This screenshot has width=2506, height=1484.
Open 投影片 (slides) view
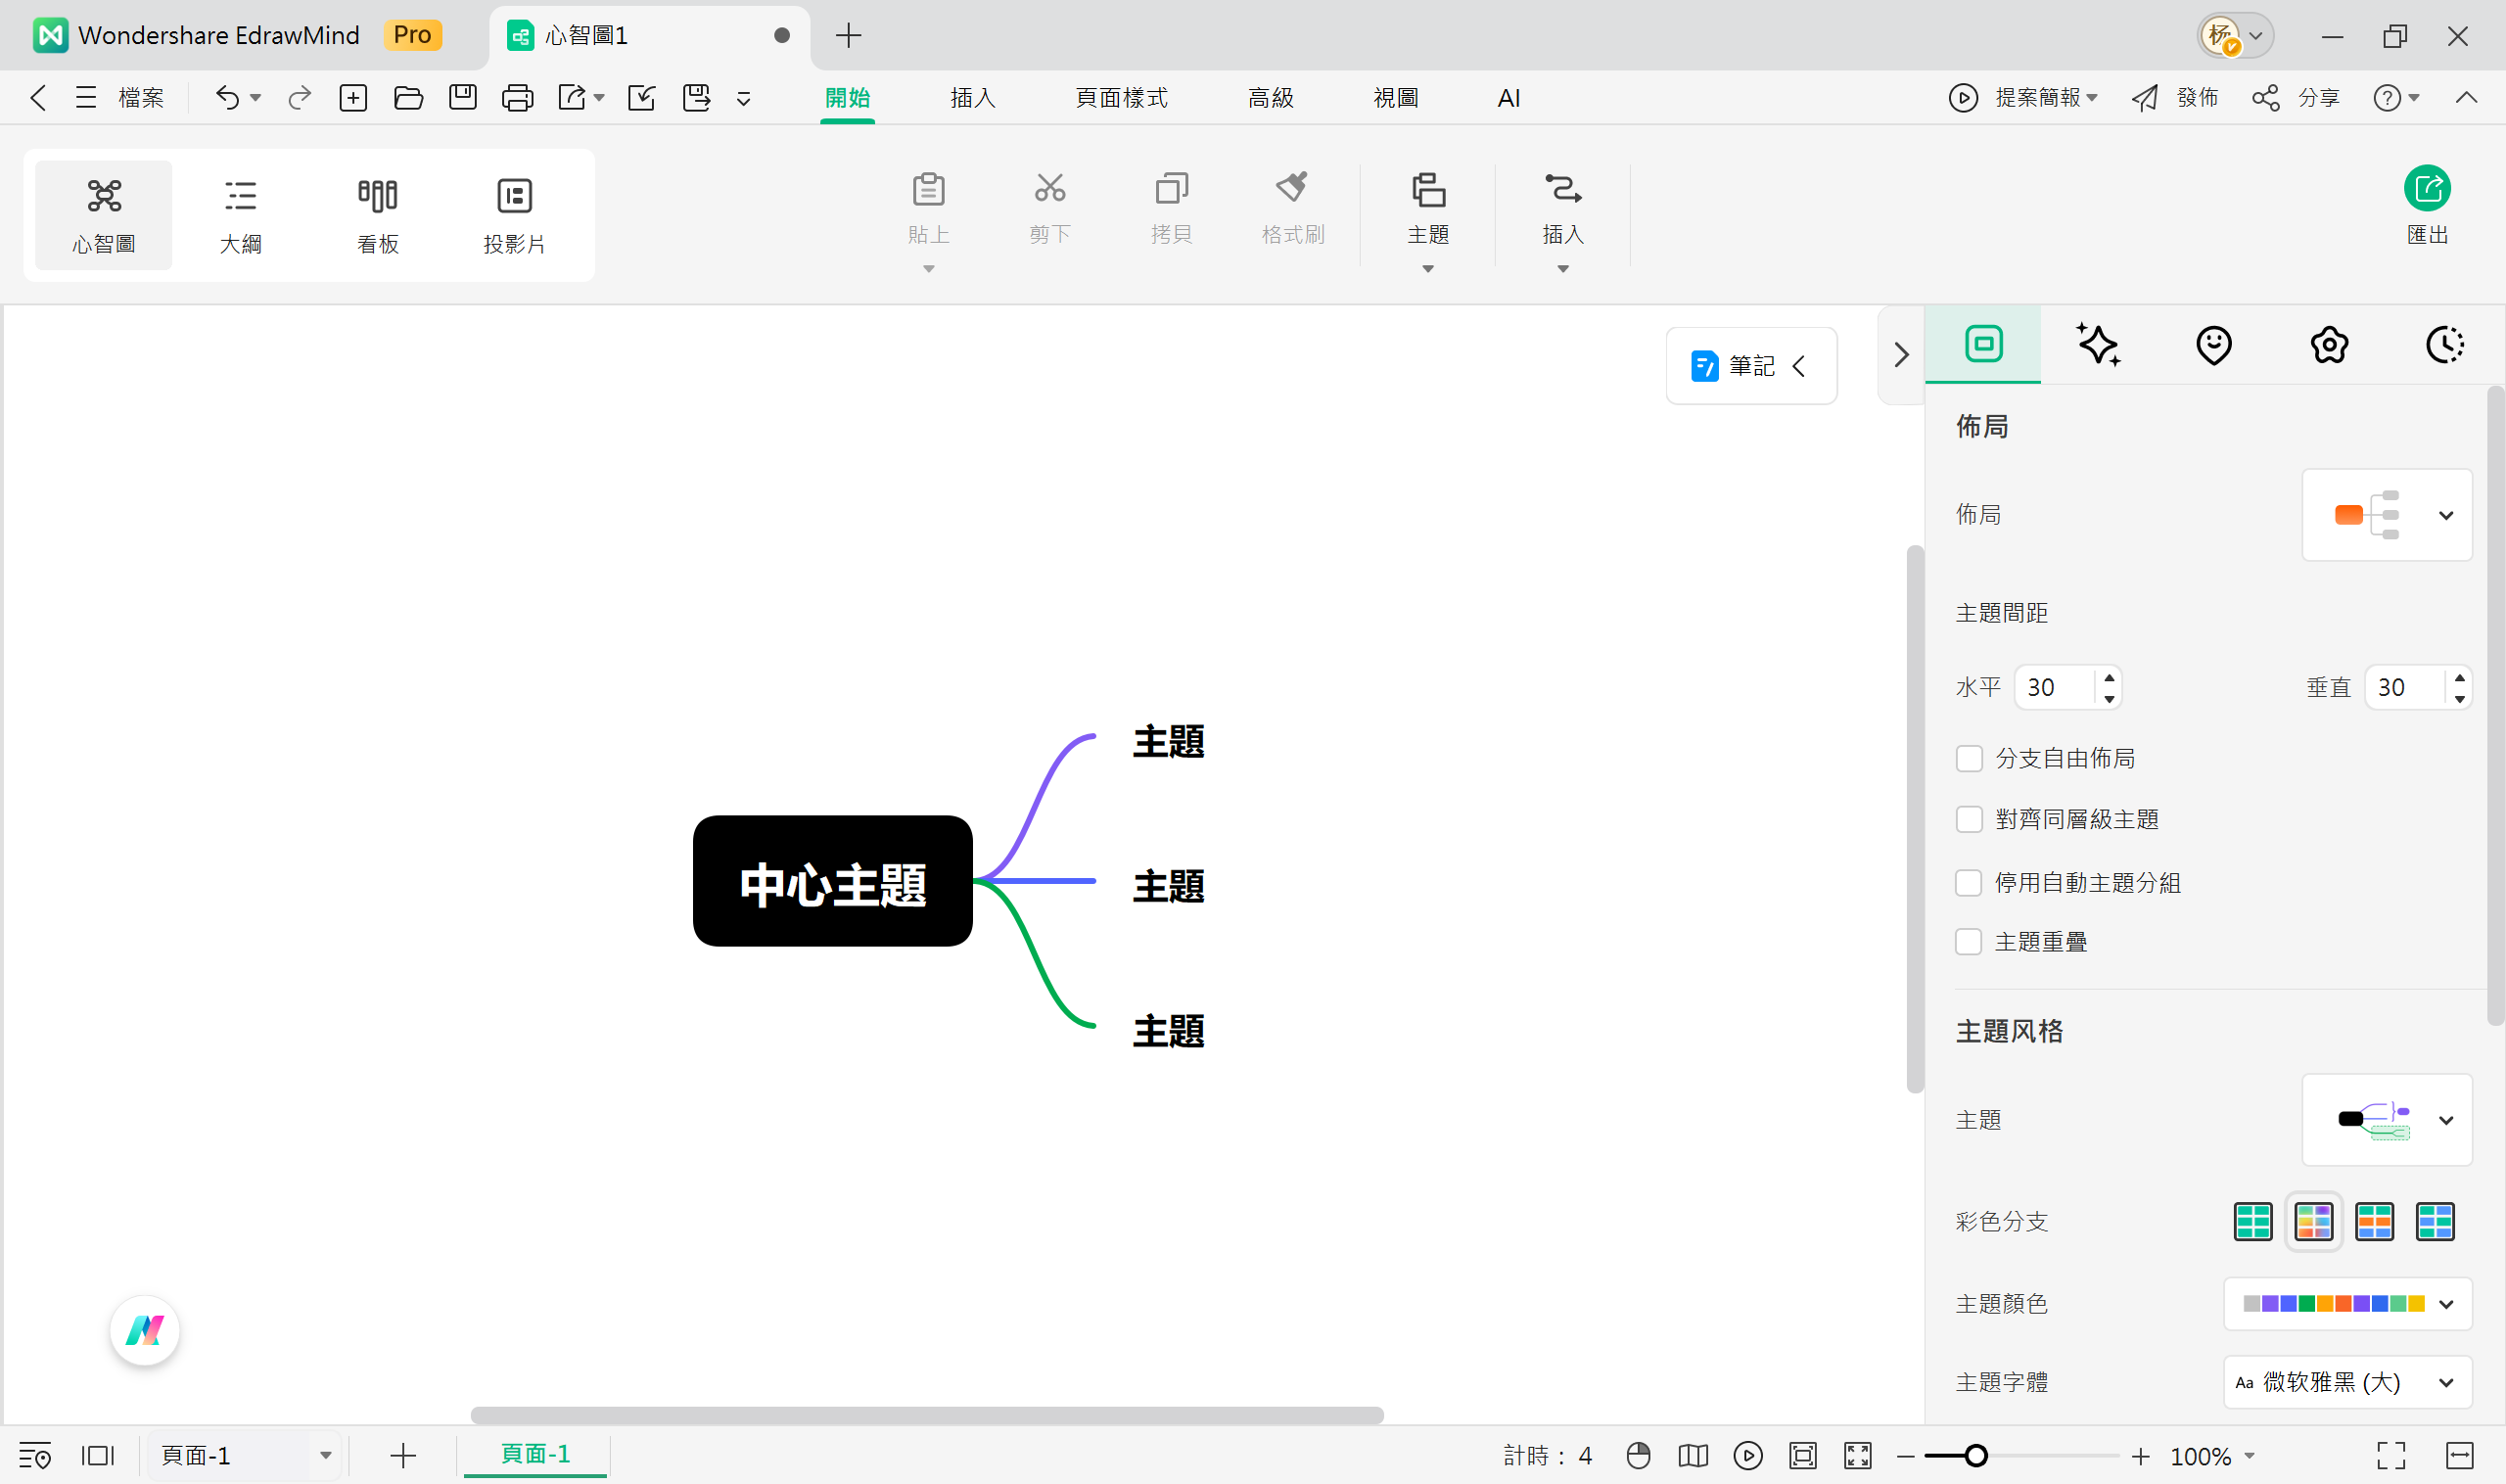click(x=514, y=213)
